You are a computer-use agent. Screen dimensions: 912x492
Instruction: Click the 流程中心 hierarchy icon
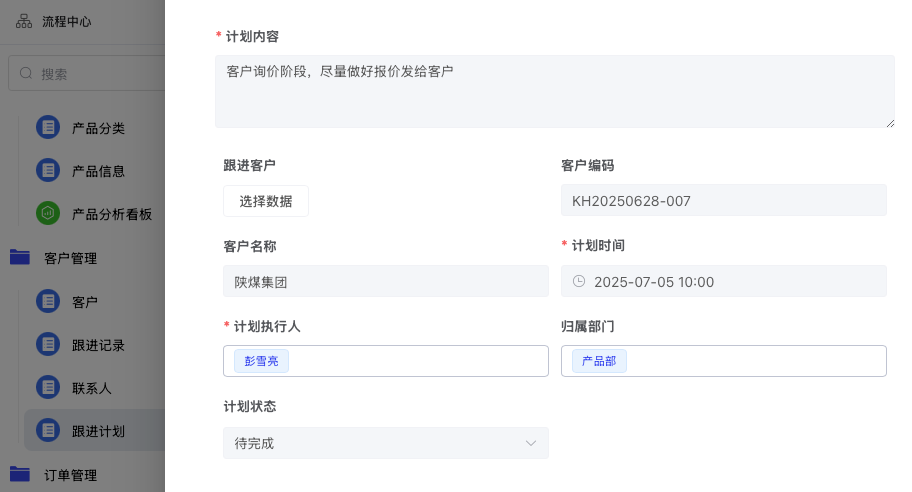point(24,22)
